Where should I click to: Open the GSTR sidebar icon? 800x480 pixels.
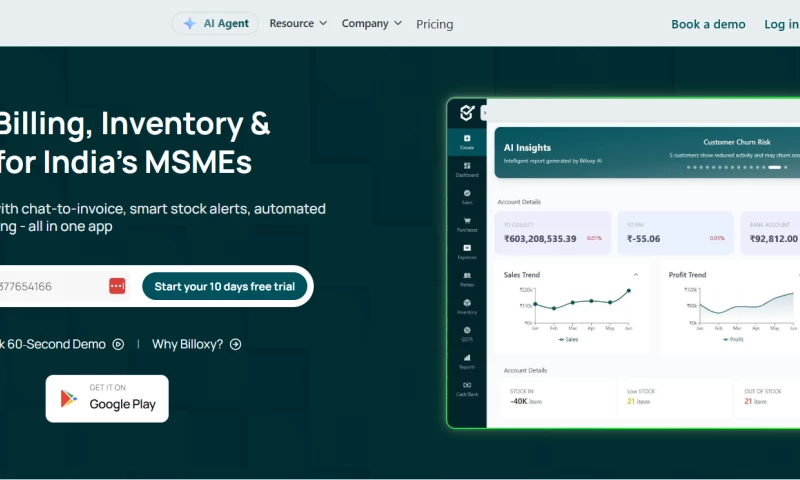(x=467, y=334)
